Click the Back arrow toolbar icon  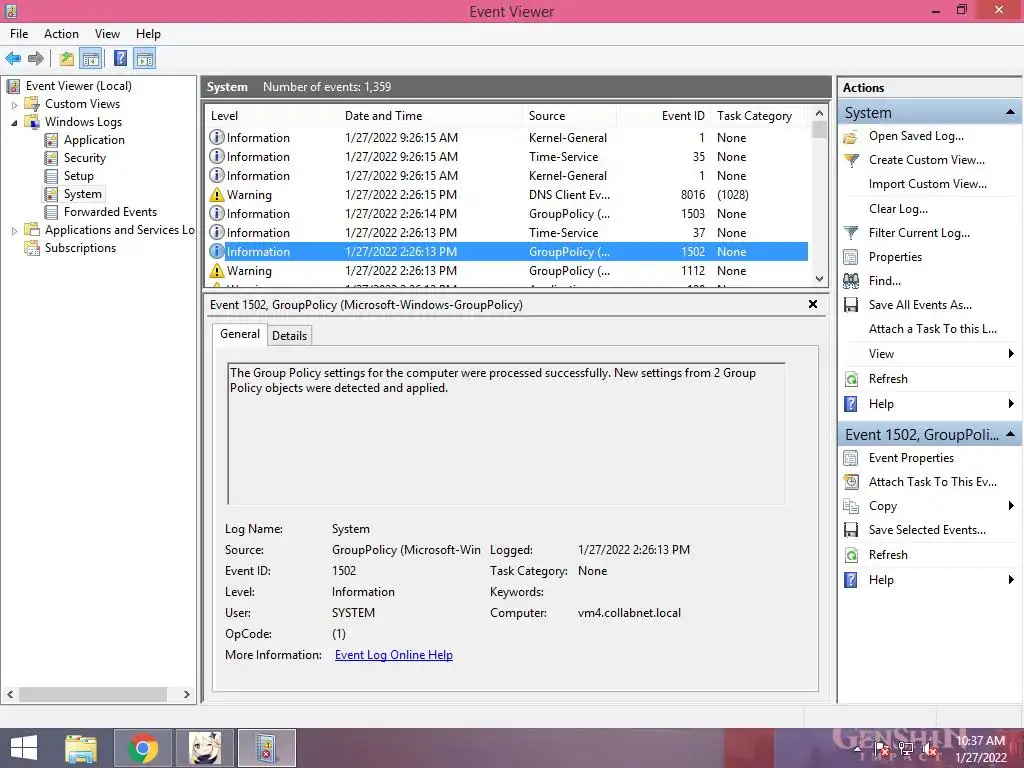click(x=13, y=59)
